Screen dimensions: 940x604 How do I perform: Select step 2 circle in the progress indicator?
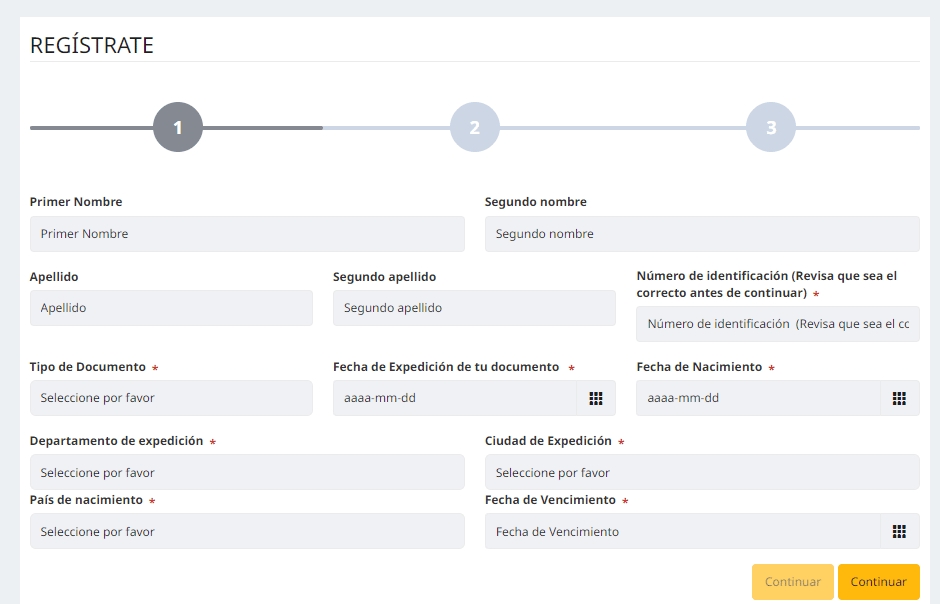click(x=475, y=127)
